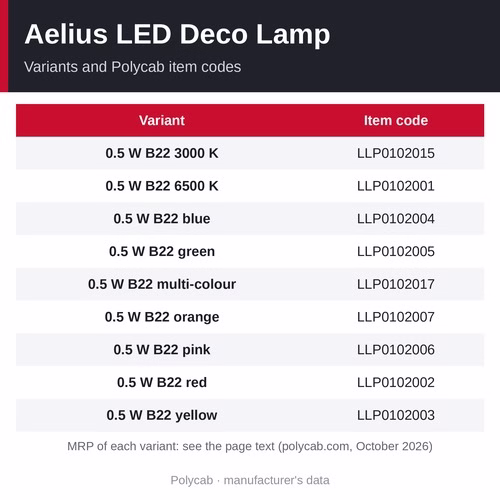Select the 0.5 W B22 red row
This screenshot has width=500, height=500.
tap(250, 382)
